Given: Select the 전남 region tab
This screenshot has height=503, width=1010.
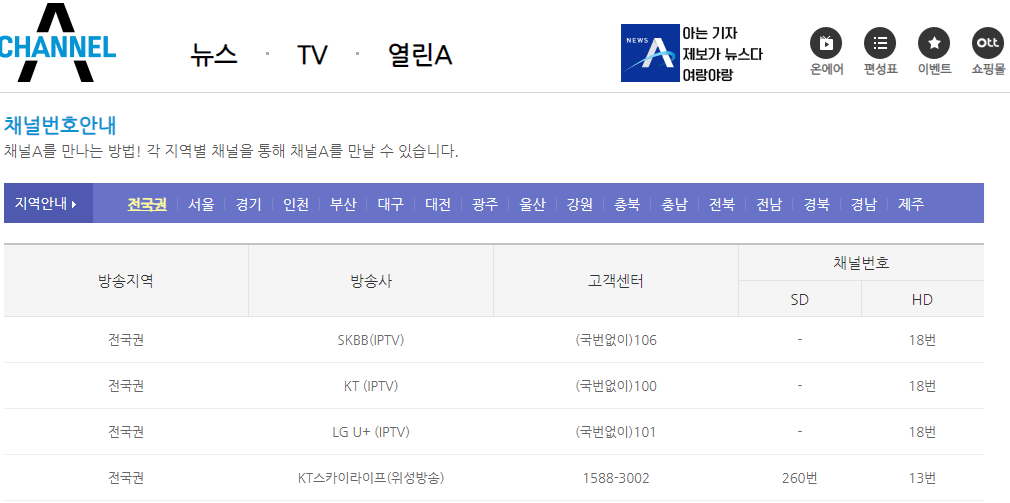Looking at the screenshot, I should [769, 204].
